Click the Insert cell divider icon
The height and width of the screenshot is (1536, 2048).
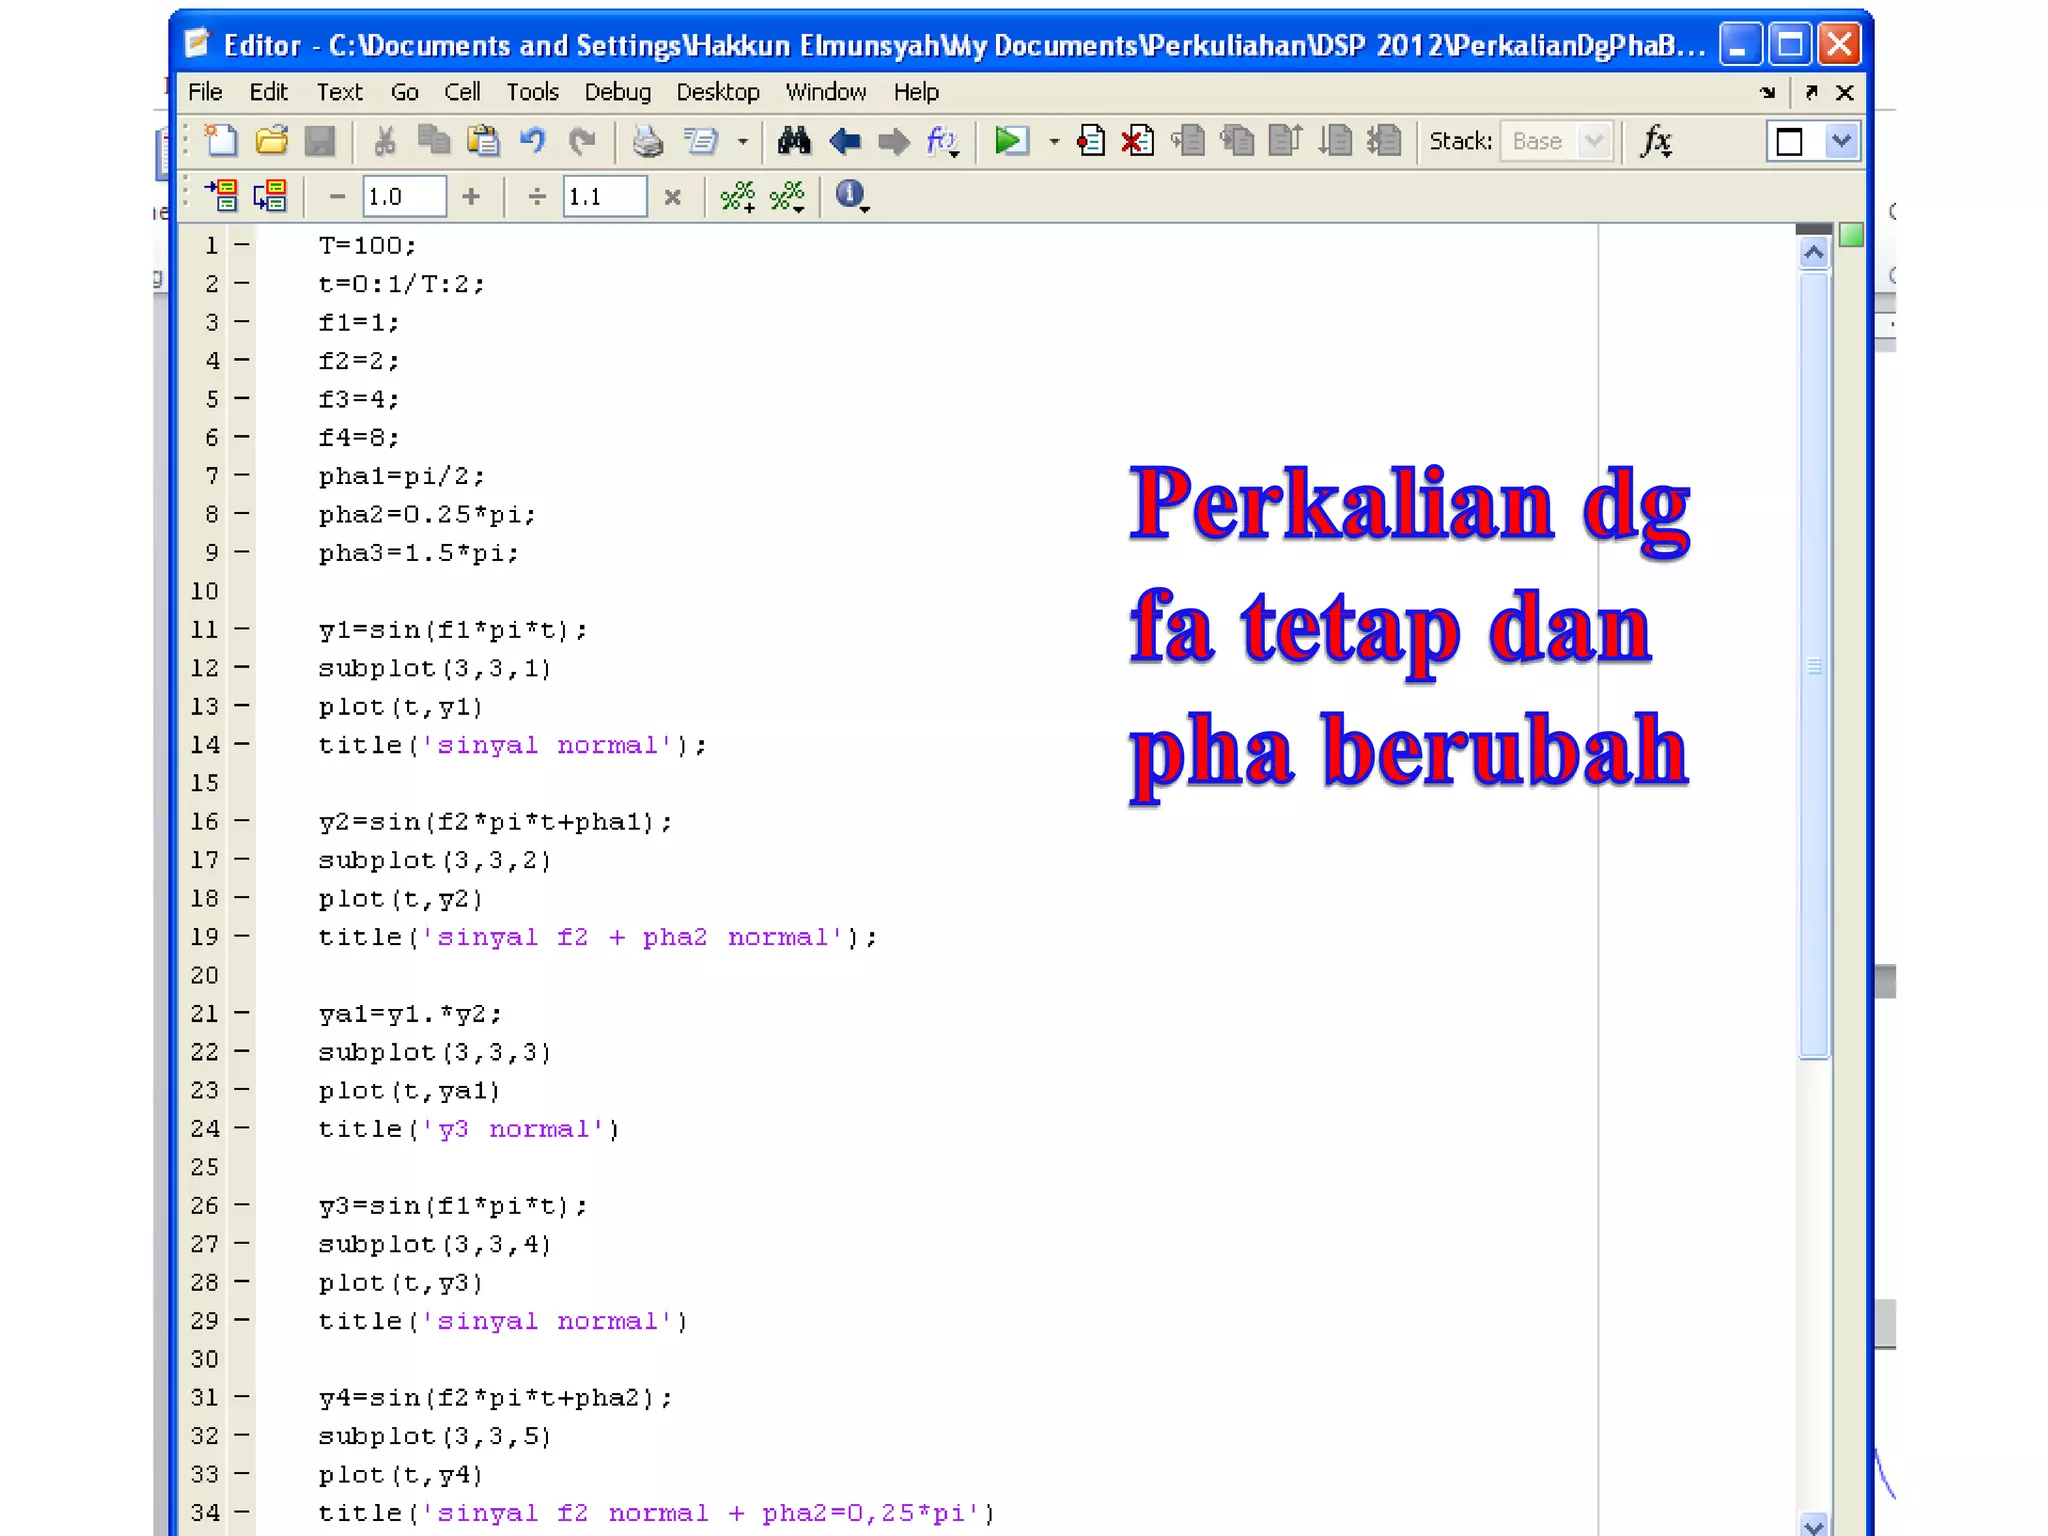coord(738,196)
